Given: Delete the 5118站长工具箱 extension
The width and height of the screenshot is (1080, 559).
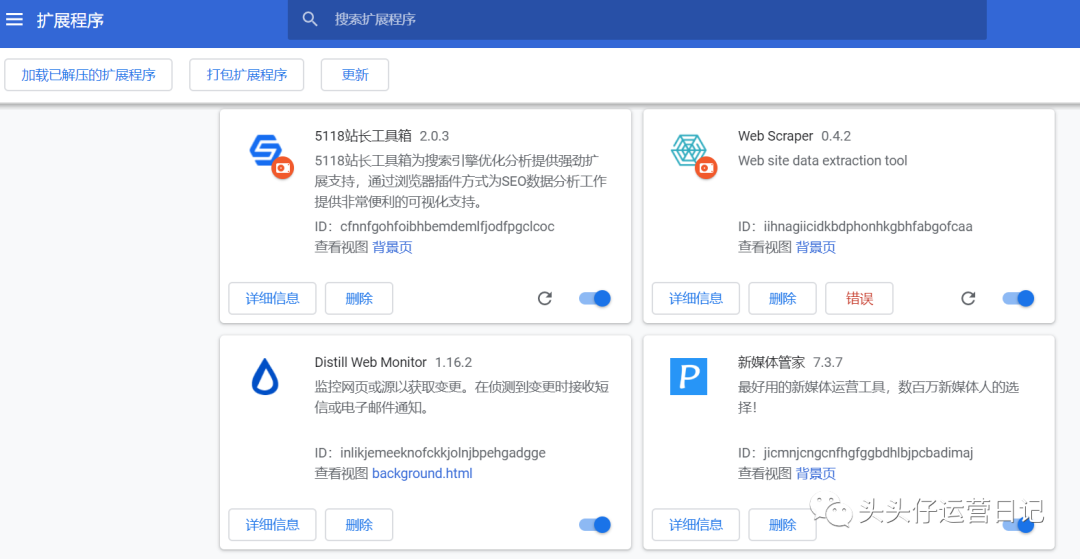Looking at the screenshot, I should 359,298.
